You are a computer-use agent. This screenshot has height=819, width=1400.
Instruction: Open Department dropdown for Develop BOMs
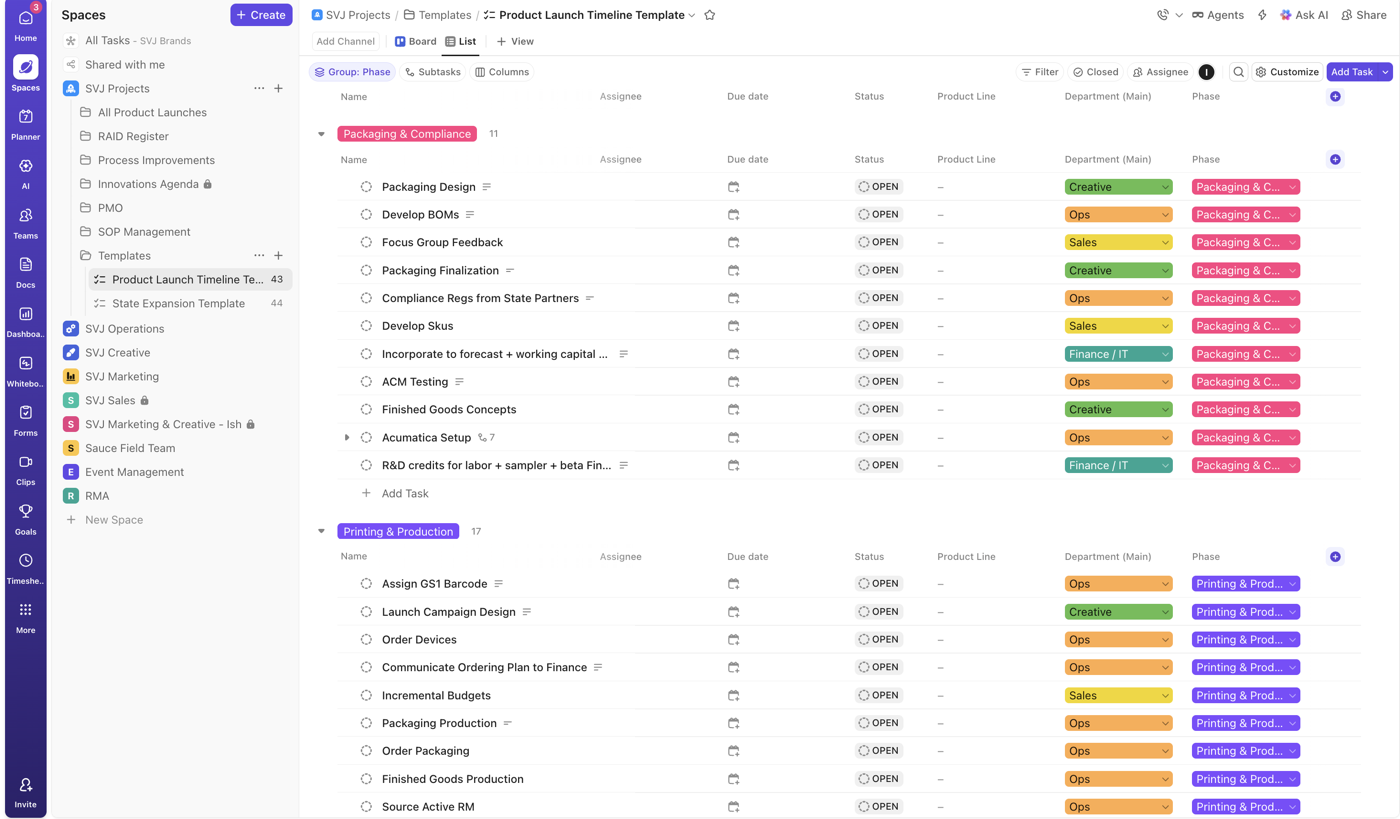tap(1118, 215)
